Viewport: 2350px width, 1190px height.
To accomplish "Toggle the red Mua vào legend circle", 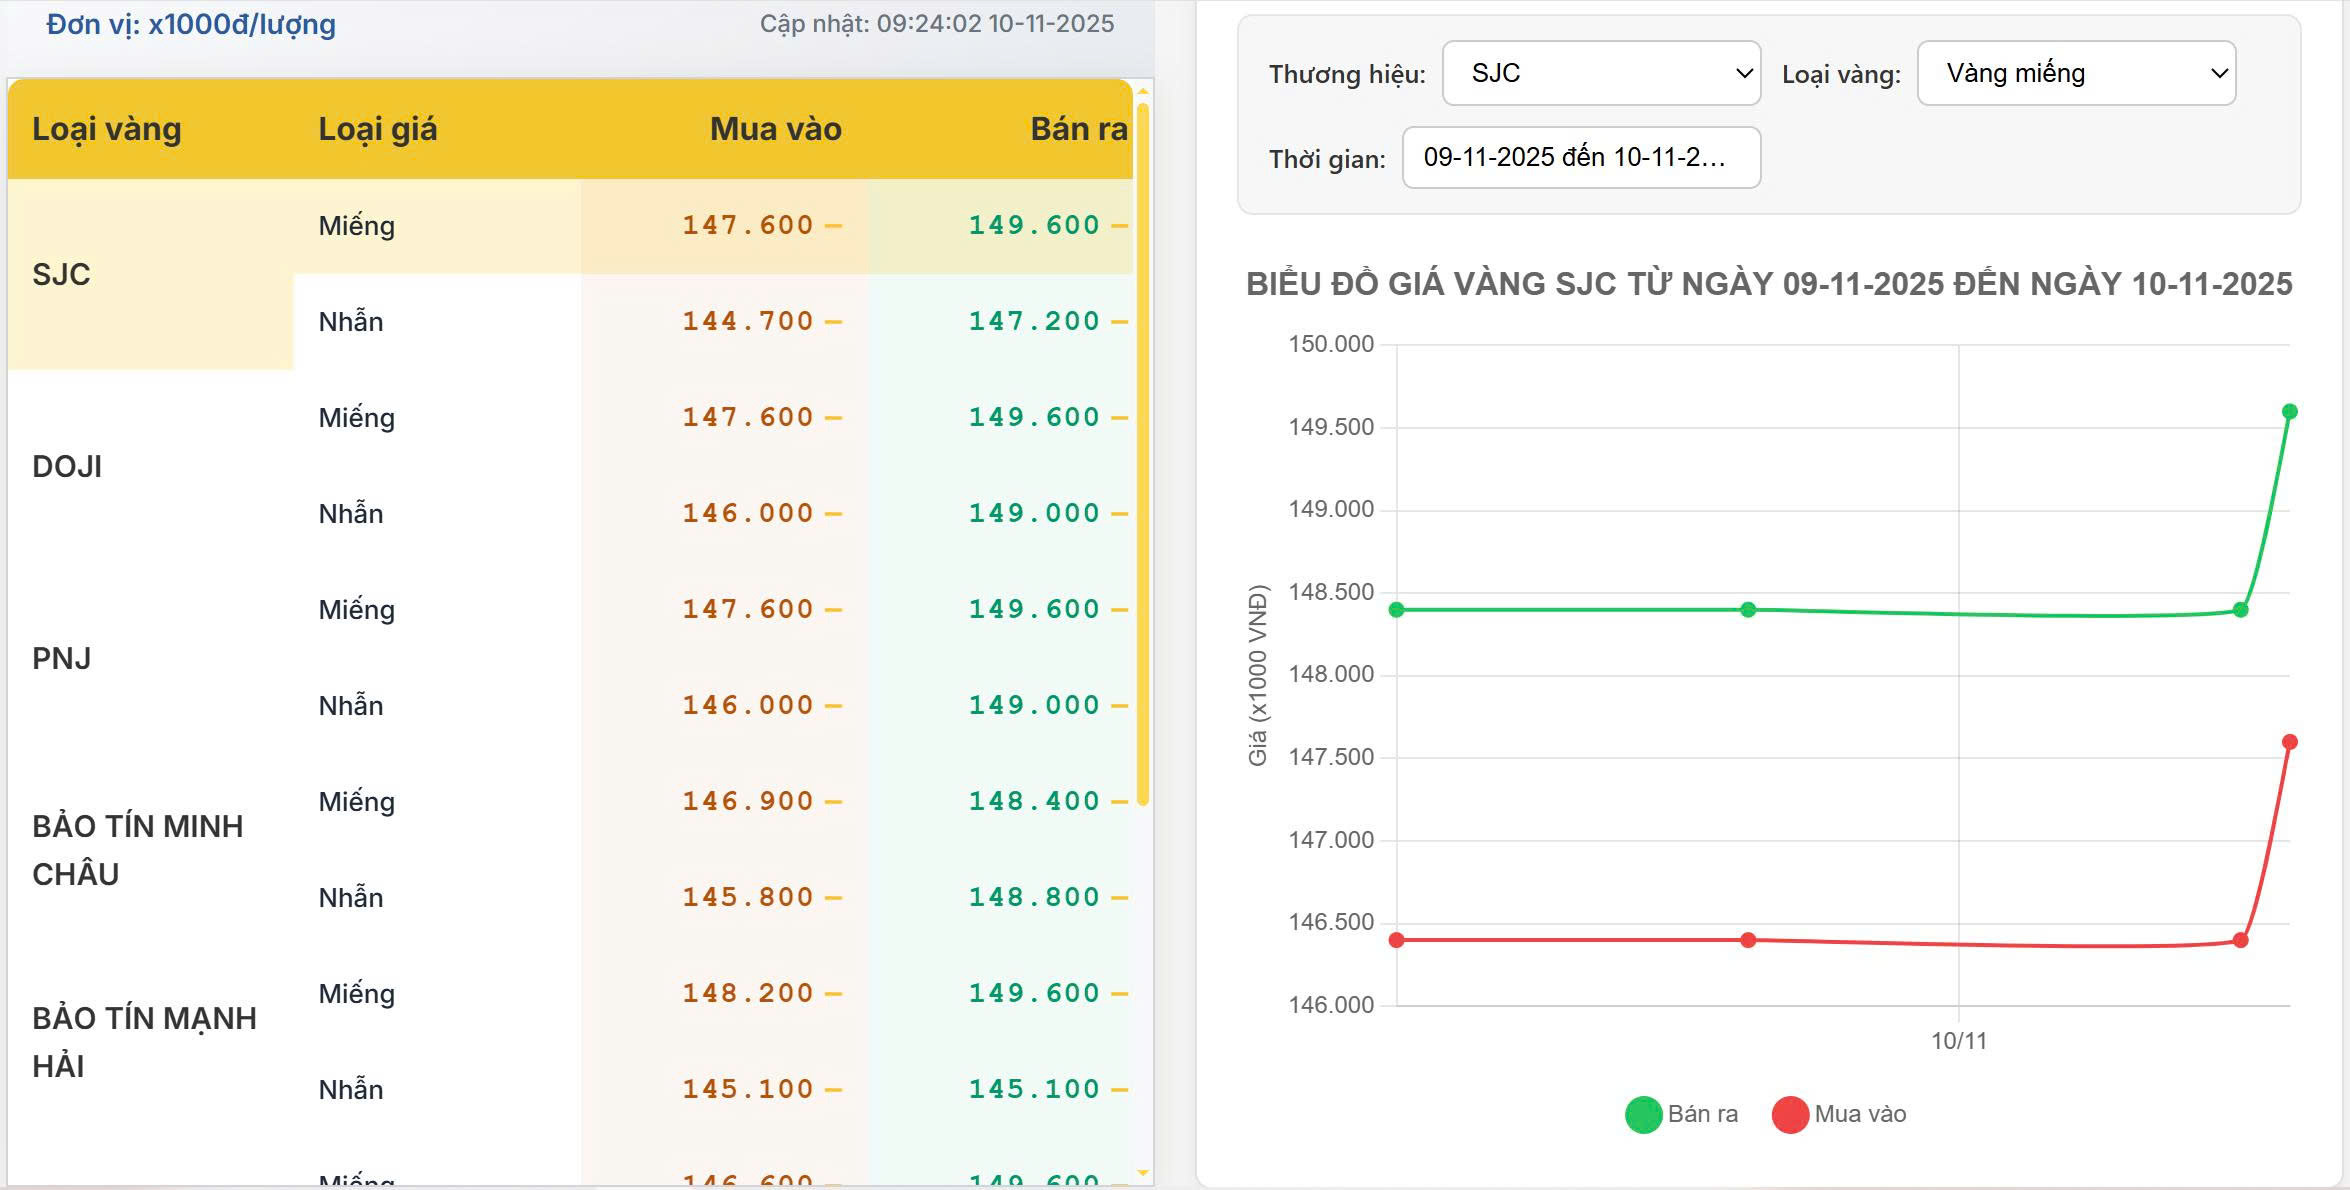I will 1789,1115.
